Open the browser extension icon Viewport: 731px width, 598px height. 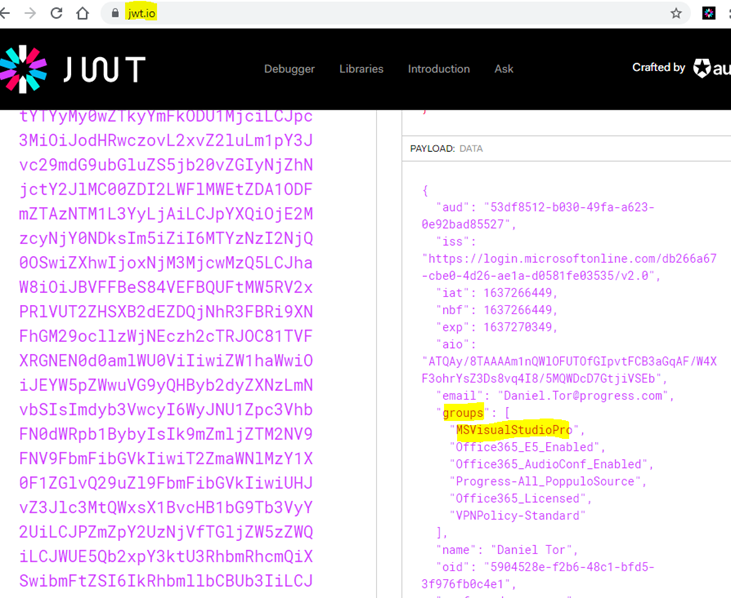(709, 13)
